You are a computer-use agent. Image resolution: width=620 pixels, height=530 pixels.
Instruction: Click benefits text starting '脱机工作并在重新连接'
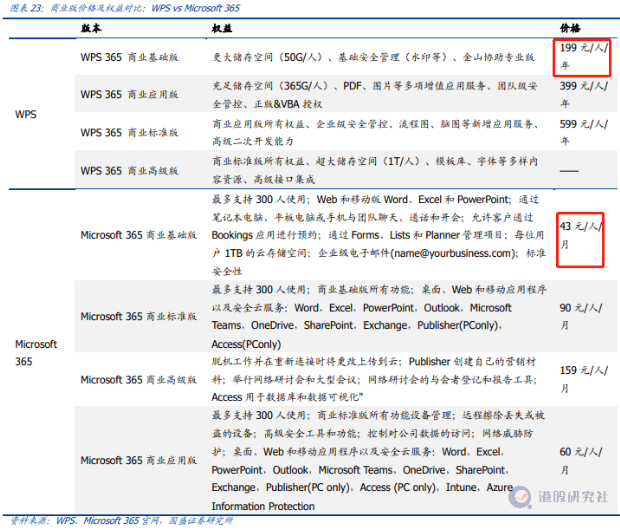(x=374, y=379)
